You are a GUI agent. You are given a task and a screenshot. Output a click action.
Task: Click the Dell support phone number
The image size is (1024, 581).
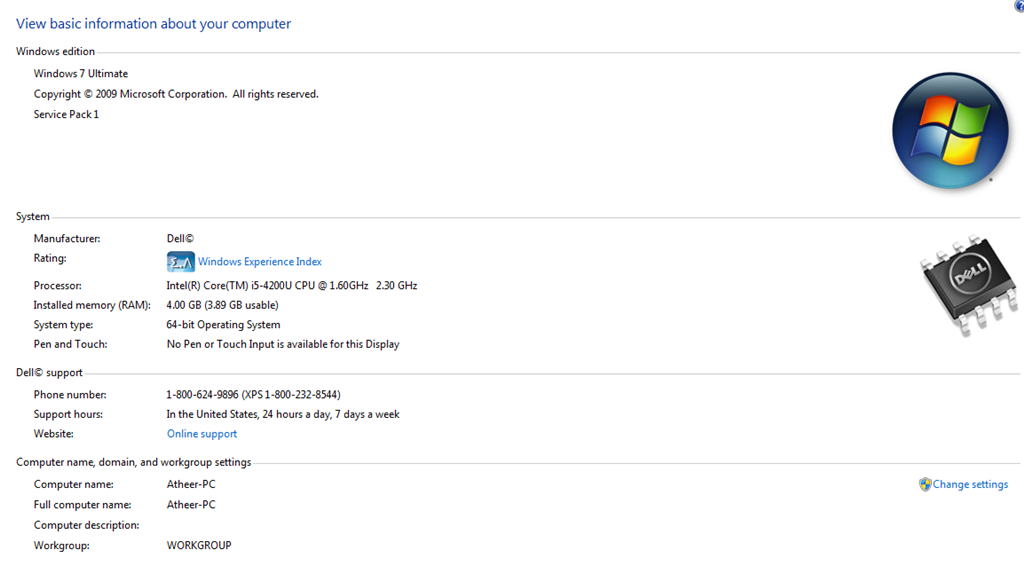pos(253,395)
